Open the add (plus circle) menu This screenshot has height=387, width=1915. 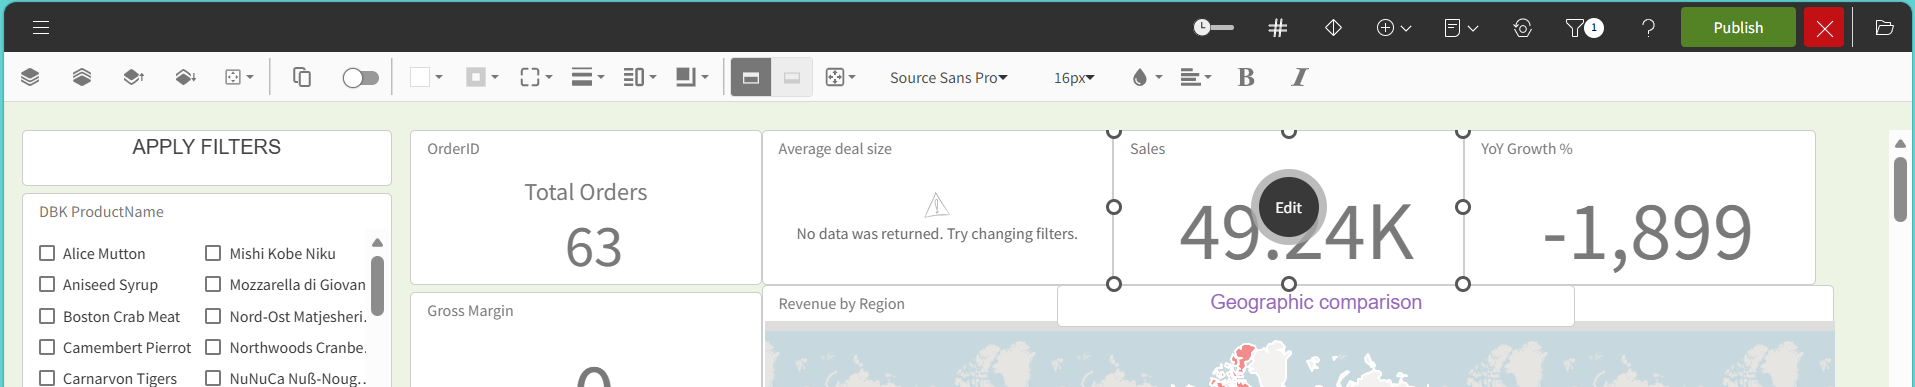1394,28
